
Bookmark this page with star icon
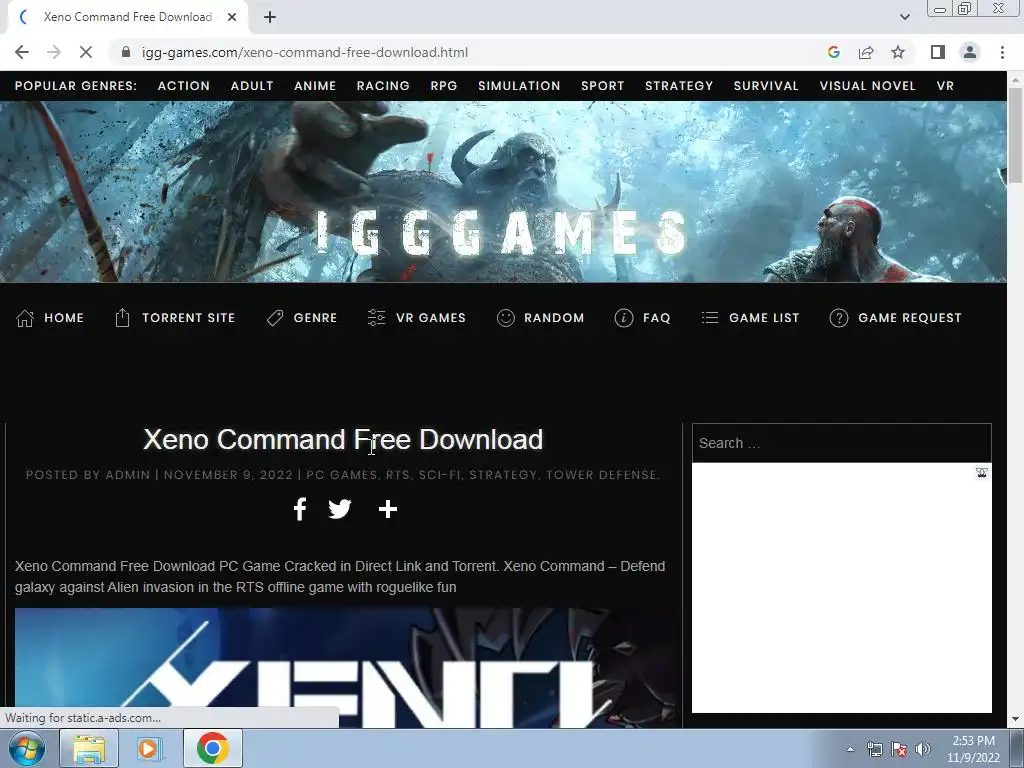(x=898, y=52)
